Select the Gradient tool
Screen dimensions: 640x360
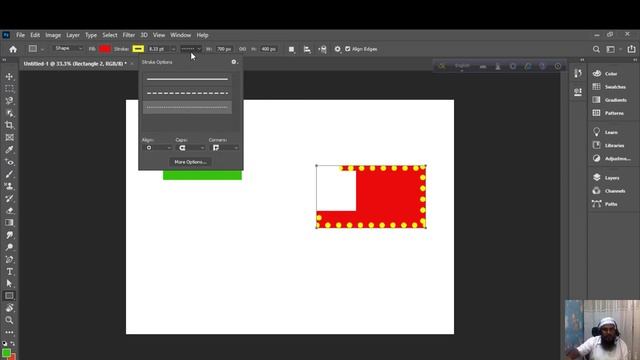click(x=9, y=223)
